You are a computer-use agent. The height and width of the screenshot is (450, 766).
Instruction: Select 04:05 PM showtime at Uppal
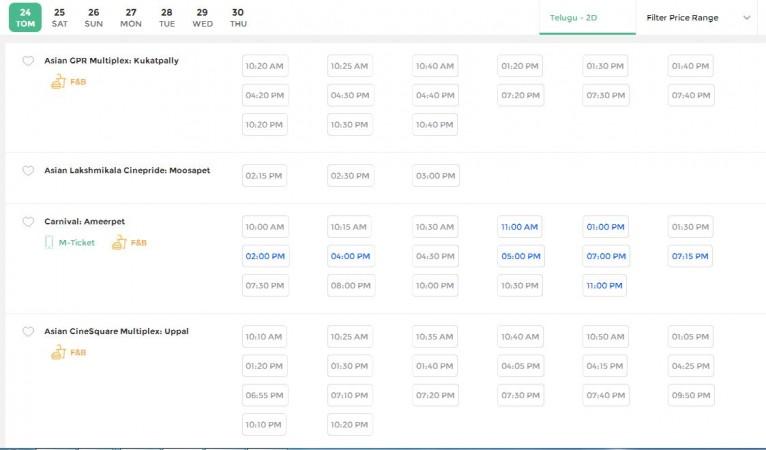[x=520, y=366]
